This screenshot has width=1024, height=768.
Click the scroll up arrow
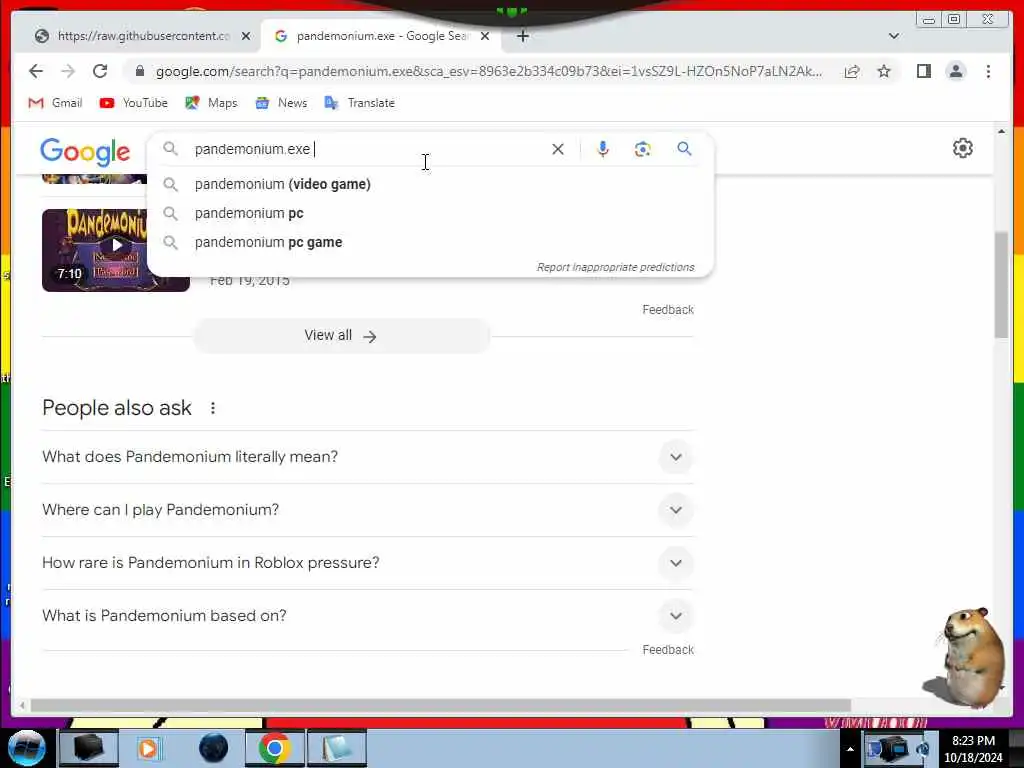coord(1001,132)
